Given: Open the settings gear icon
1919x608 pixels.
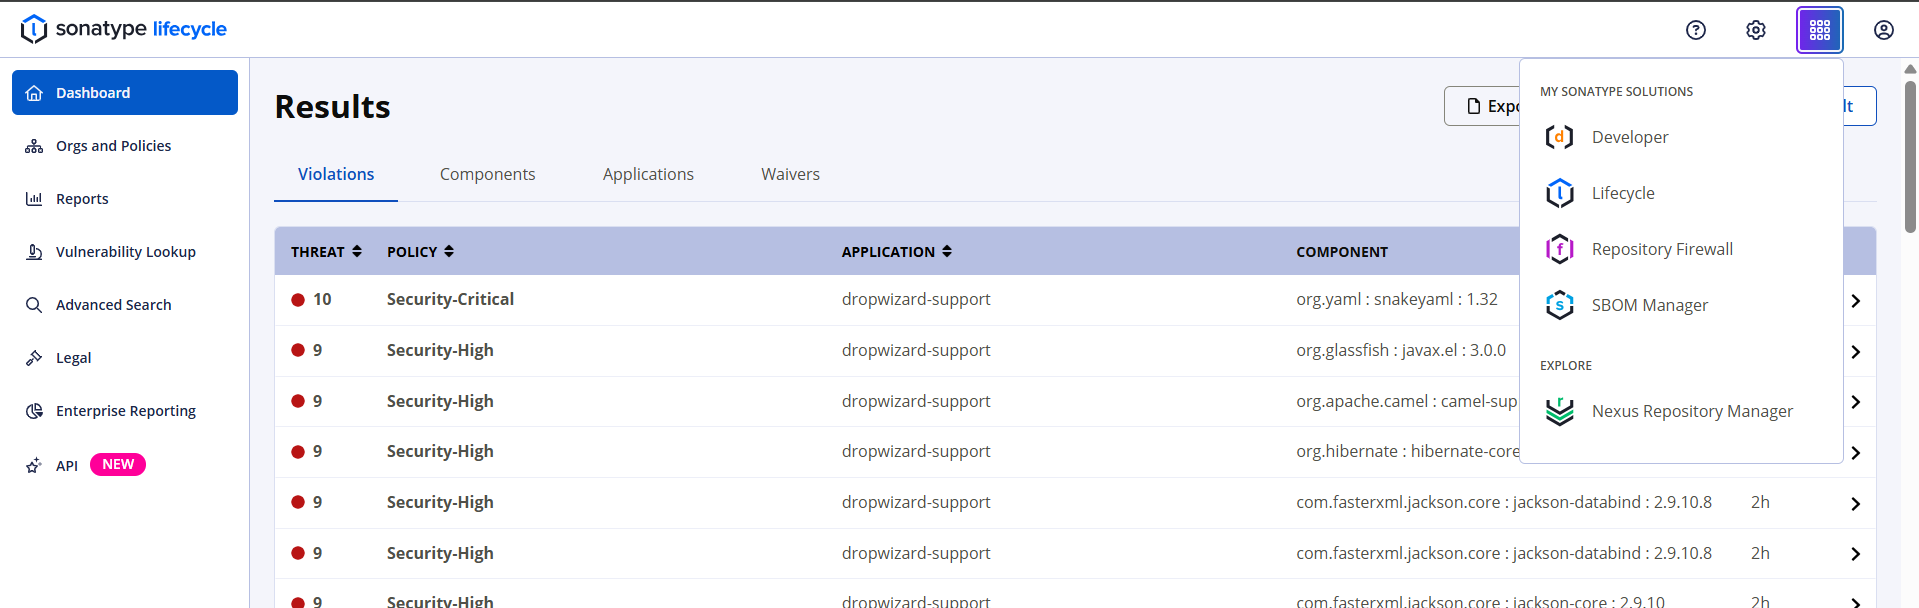Looking at the screenshot, I should coord(1756,30).
